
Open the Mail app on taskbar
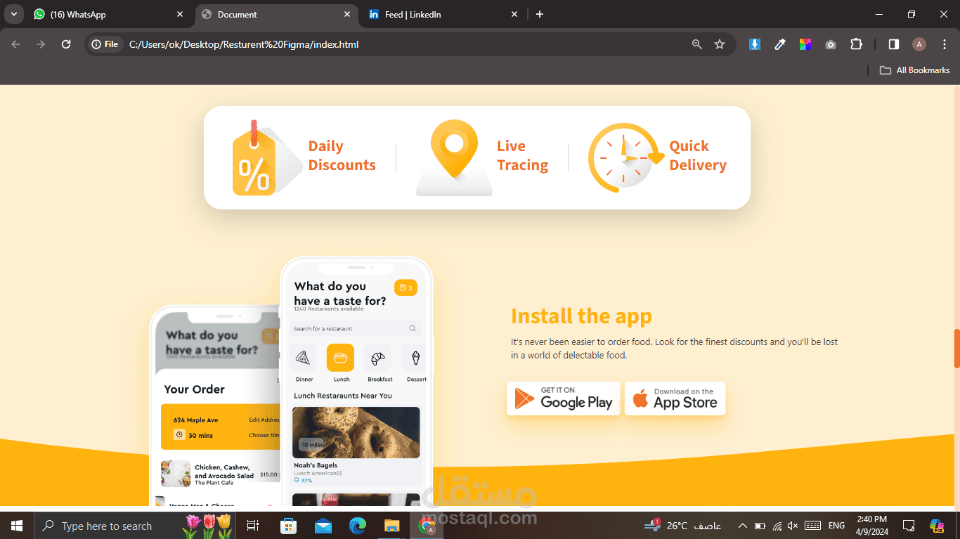[323, 526]
